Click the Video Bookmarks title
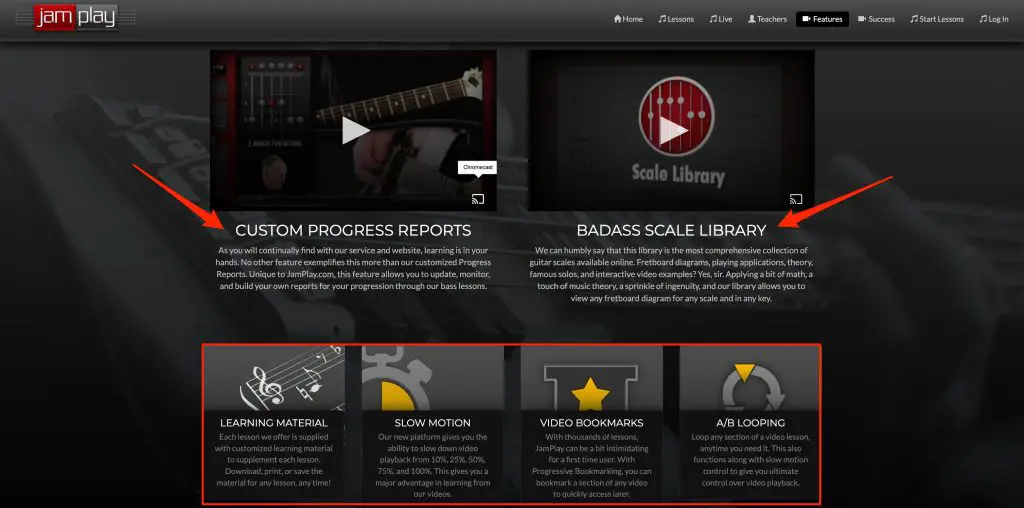1024x508 pixels. pos(592,422)
